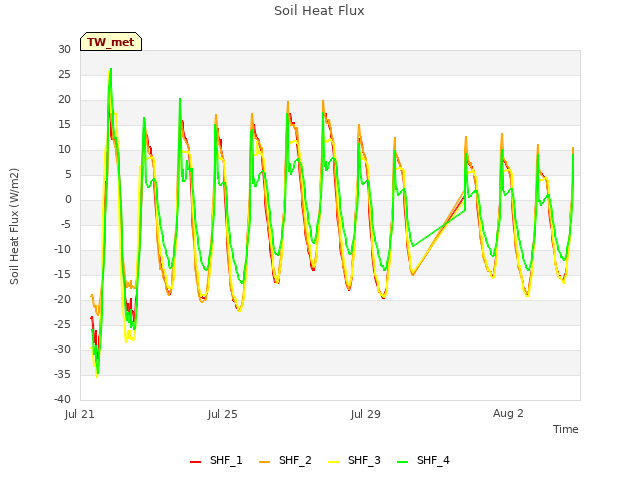
Task: Click the Aug 2 x-axis tick label
Action: coord(508,413)
